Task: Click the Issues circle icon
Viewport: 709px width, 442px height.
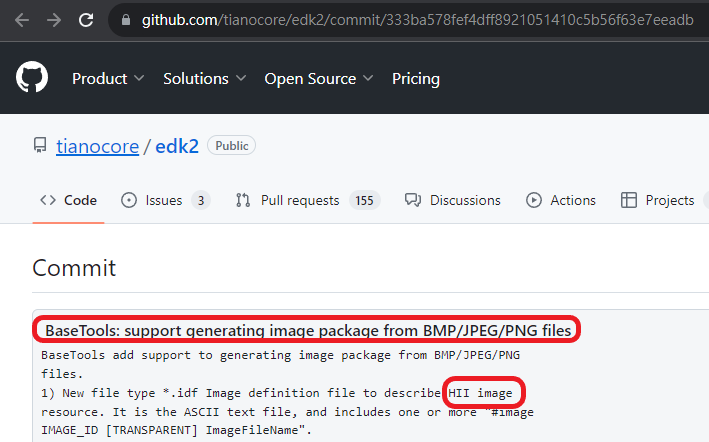Action: click(129, 200)
